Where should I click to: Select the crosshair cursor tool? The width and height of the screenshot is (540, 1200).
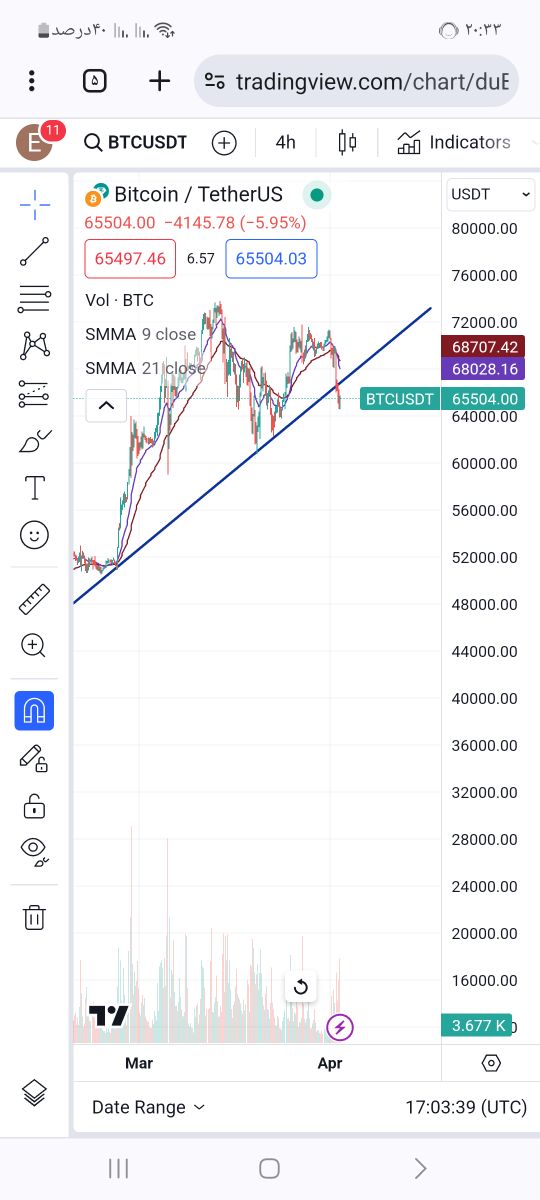(x=34, y=205)
